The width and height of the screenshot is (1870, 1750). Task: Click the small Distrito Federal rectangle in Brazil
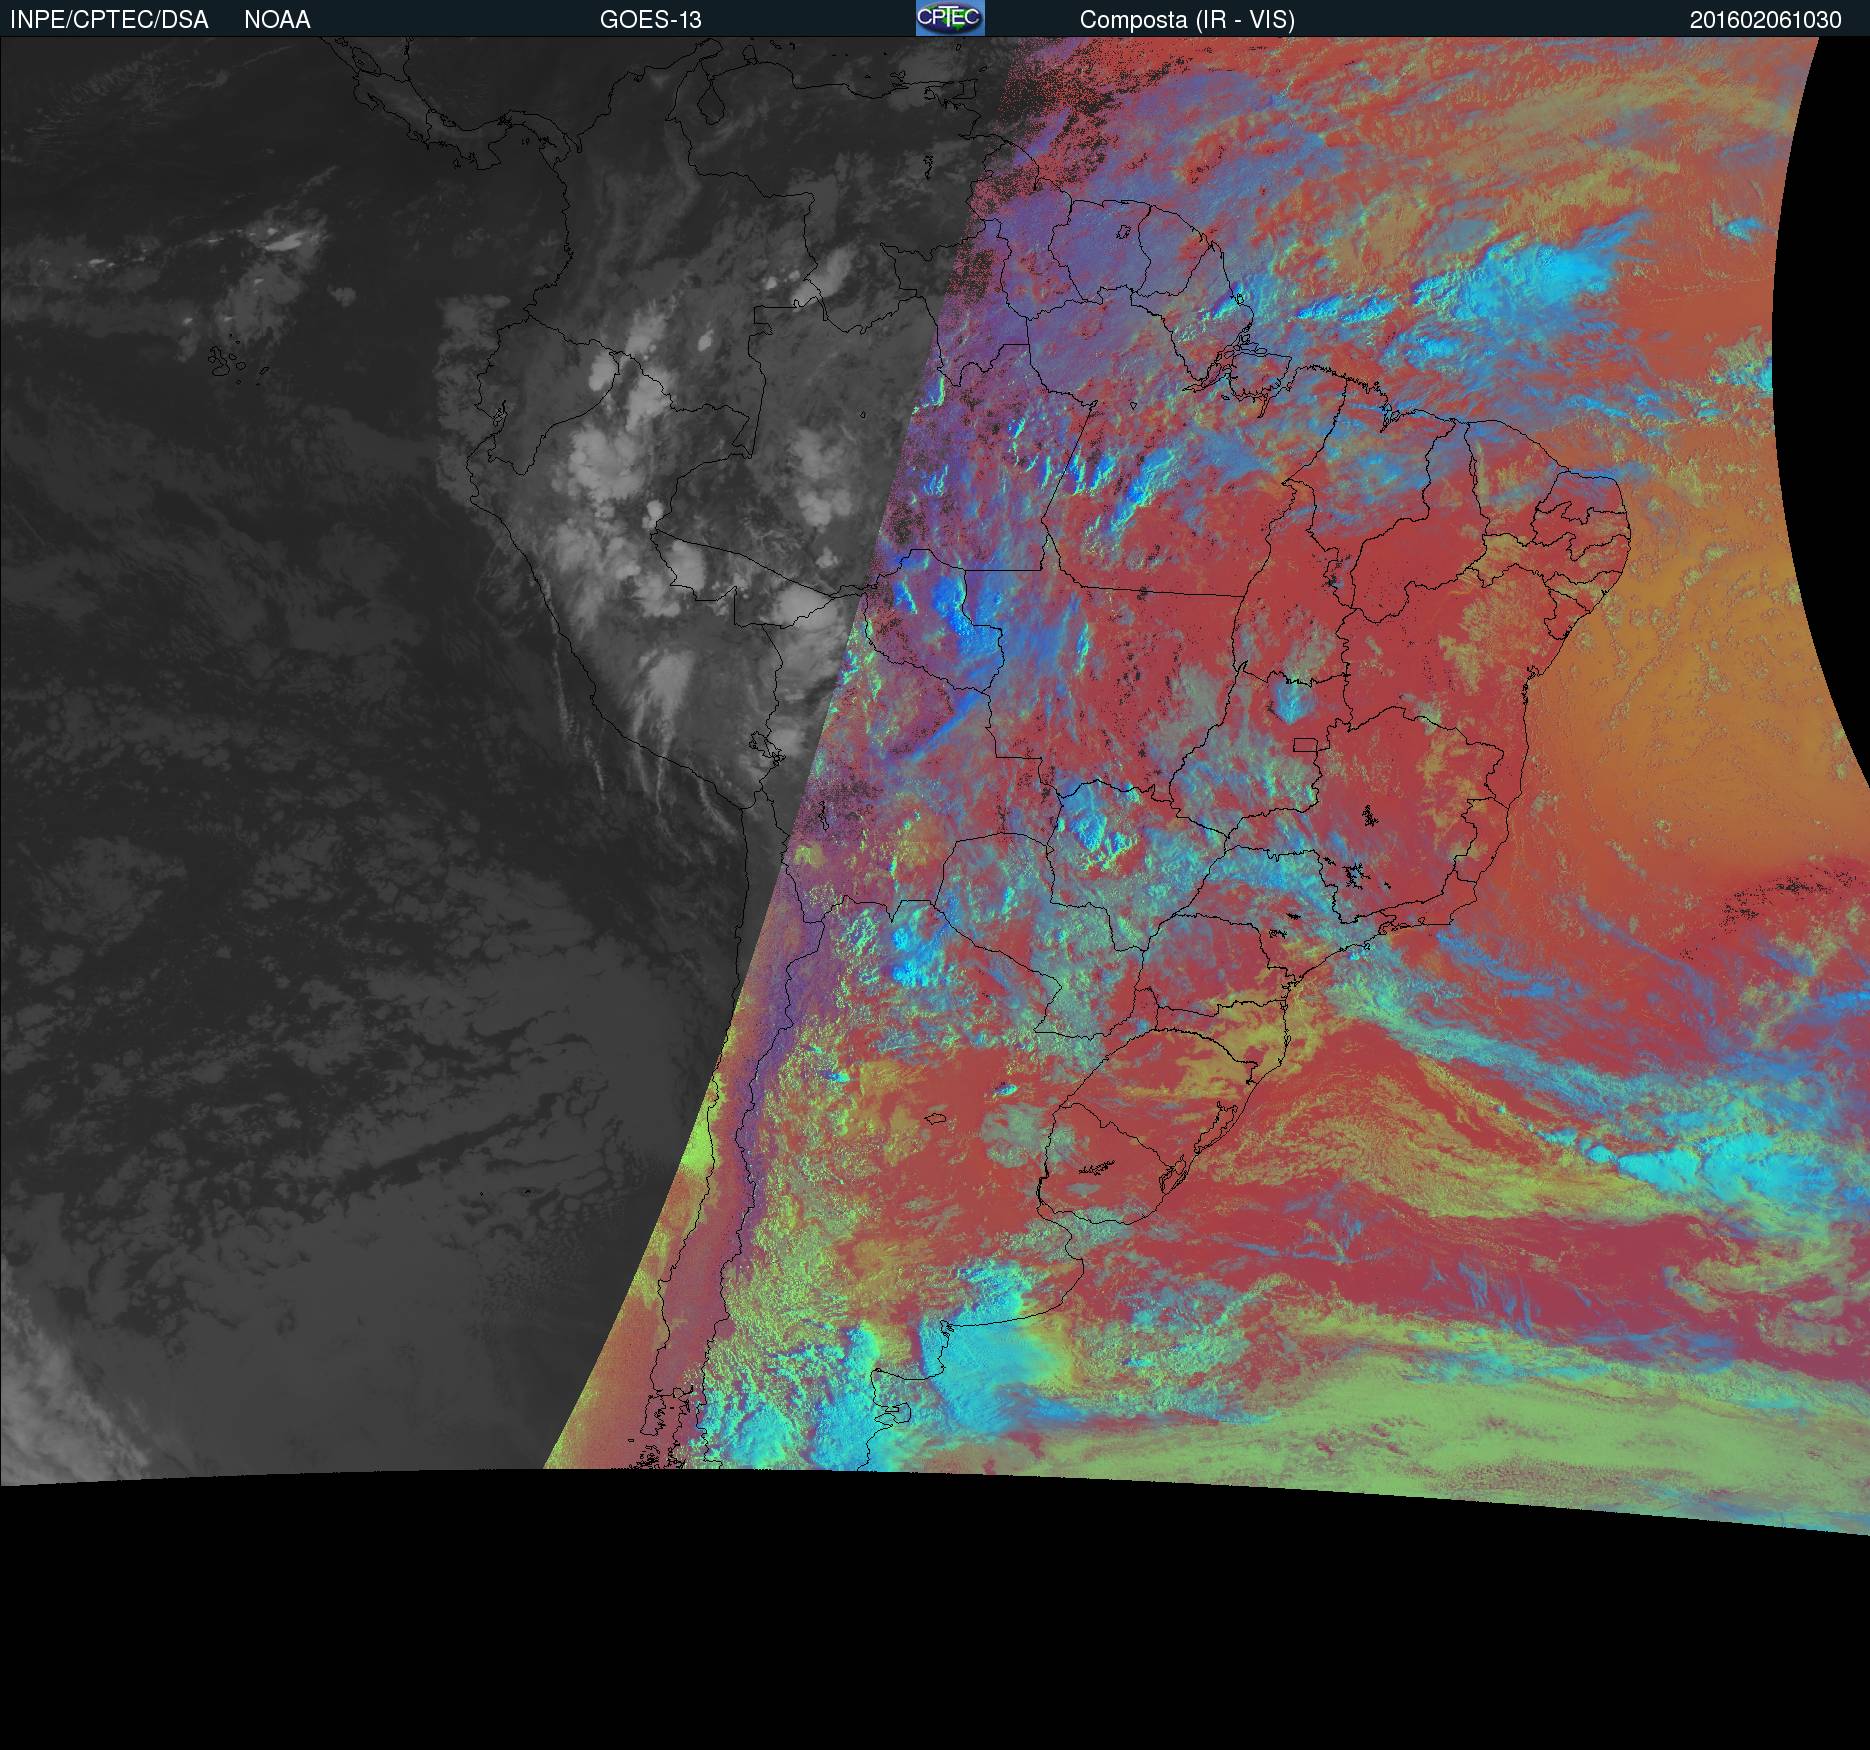point(1305,744)
